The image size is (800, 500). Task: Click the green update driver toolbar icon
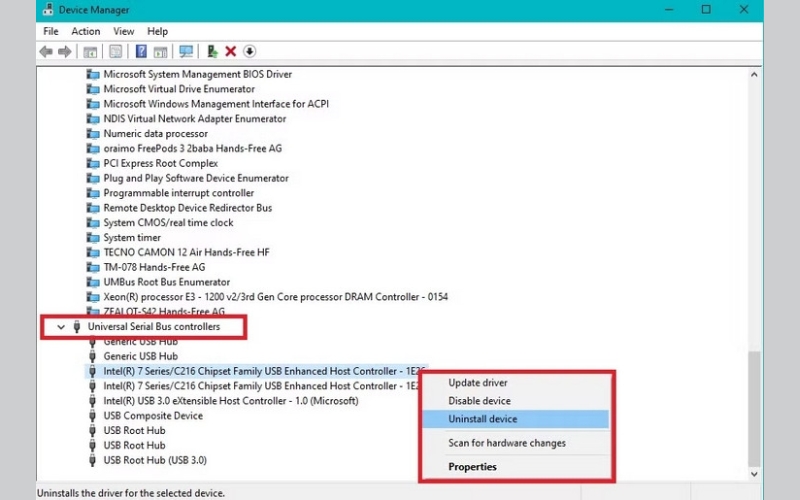pos(212,52)
